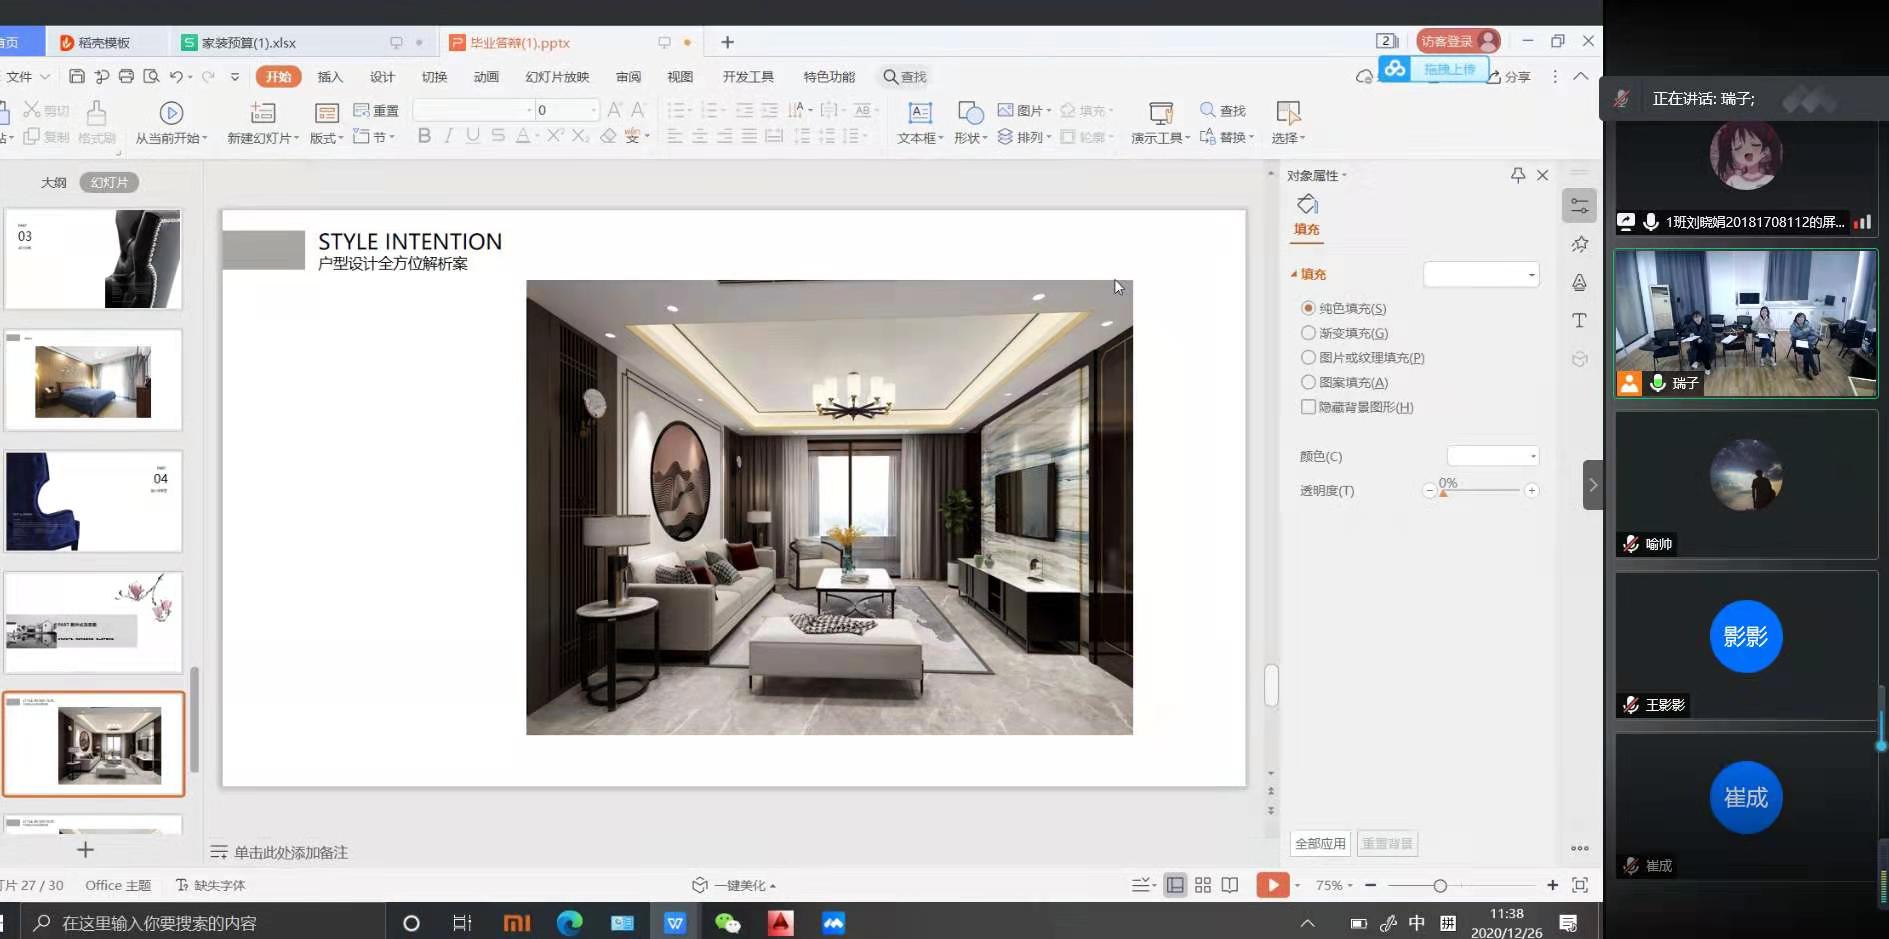The image size is (1889, 939).
Task: Open the Insert (插入) ribbon tab
Action: point(330,77)
